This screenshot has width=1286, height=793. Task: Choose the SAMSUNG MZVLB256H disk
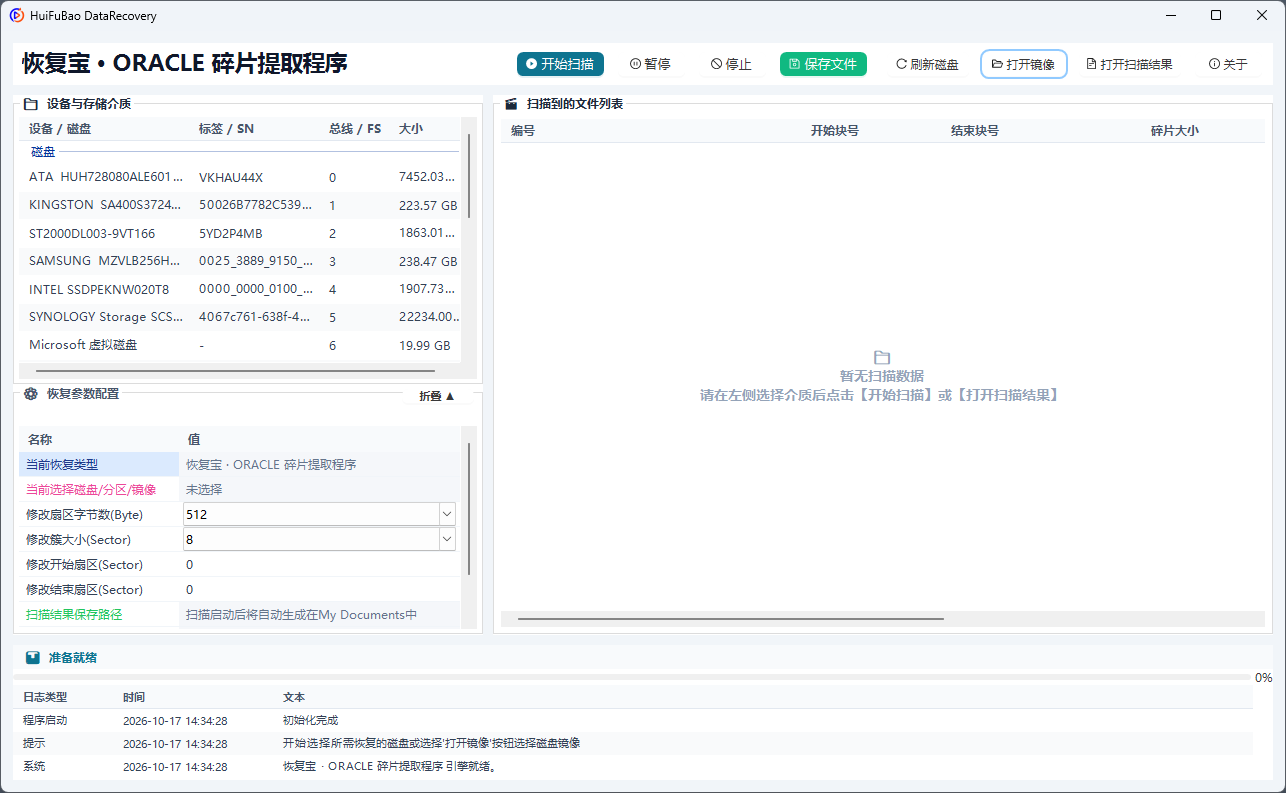[240, 261]
